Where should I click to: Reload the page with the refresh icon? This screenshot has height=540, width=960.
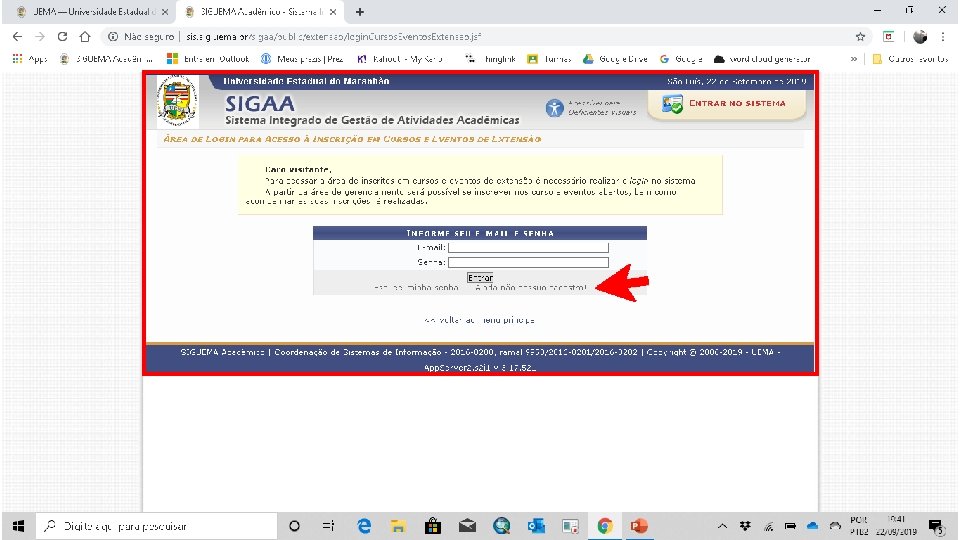pyautogui.click(x=62, y=37)
